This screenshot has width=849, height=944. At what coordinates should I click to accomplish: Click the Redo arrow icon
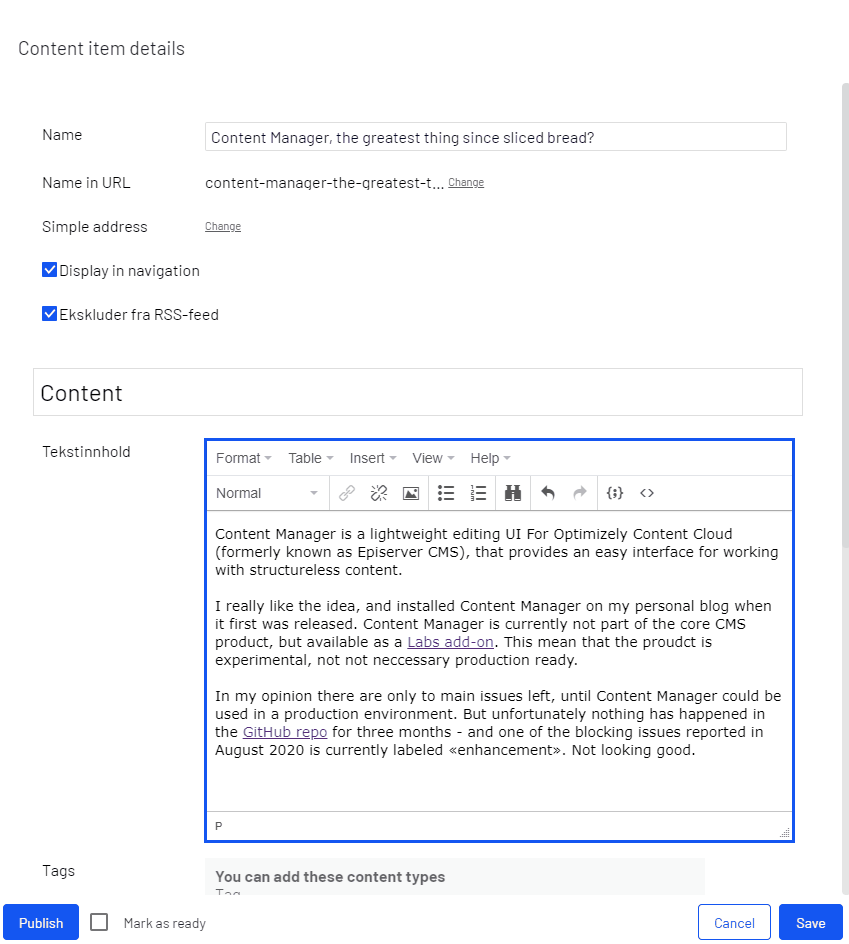point(579,493)
